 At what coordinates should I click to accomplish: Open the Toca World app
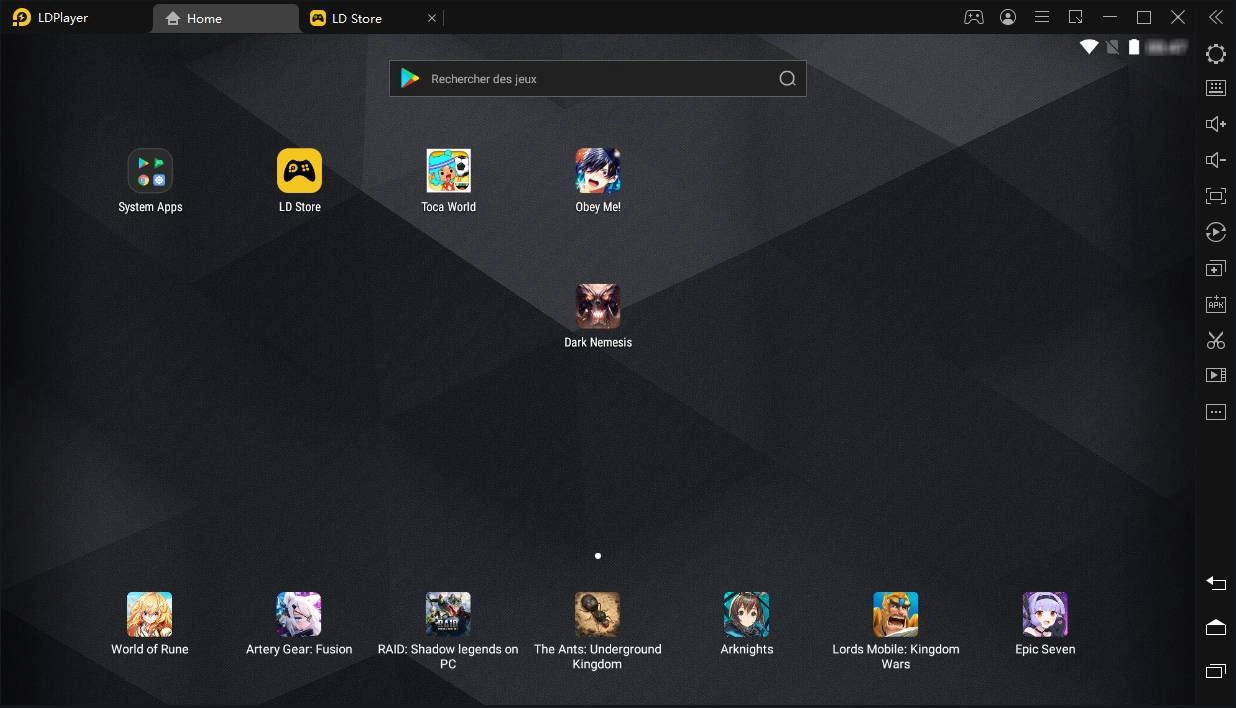click(448, 171)
